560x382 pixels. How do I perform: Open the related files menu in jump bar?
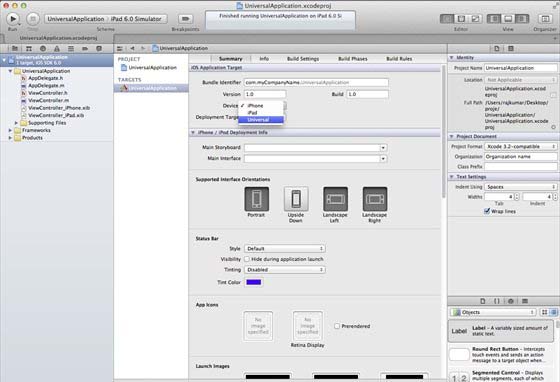point(120,48)
